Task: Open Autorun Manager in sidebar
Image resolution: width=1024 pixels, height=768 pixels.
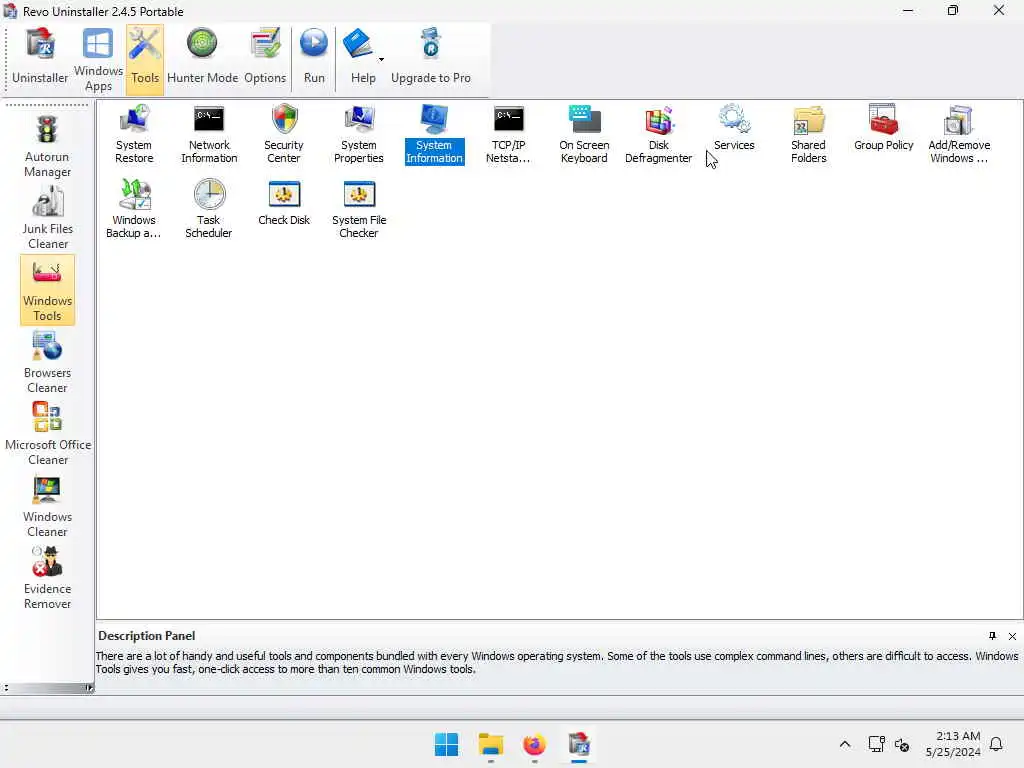Action: click(47, 146)
